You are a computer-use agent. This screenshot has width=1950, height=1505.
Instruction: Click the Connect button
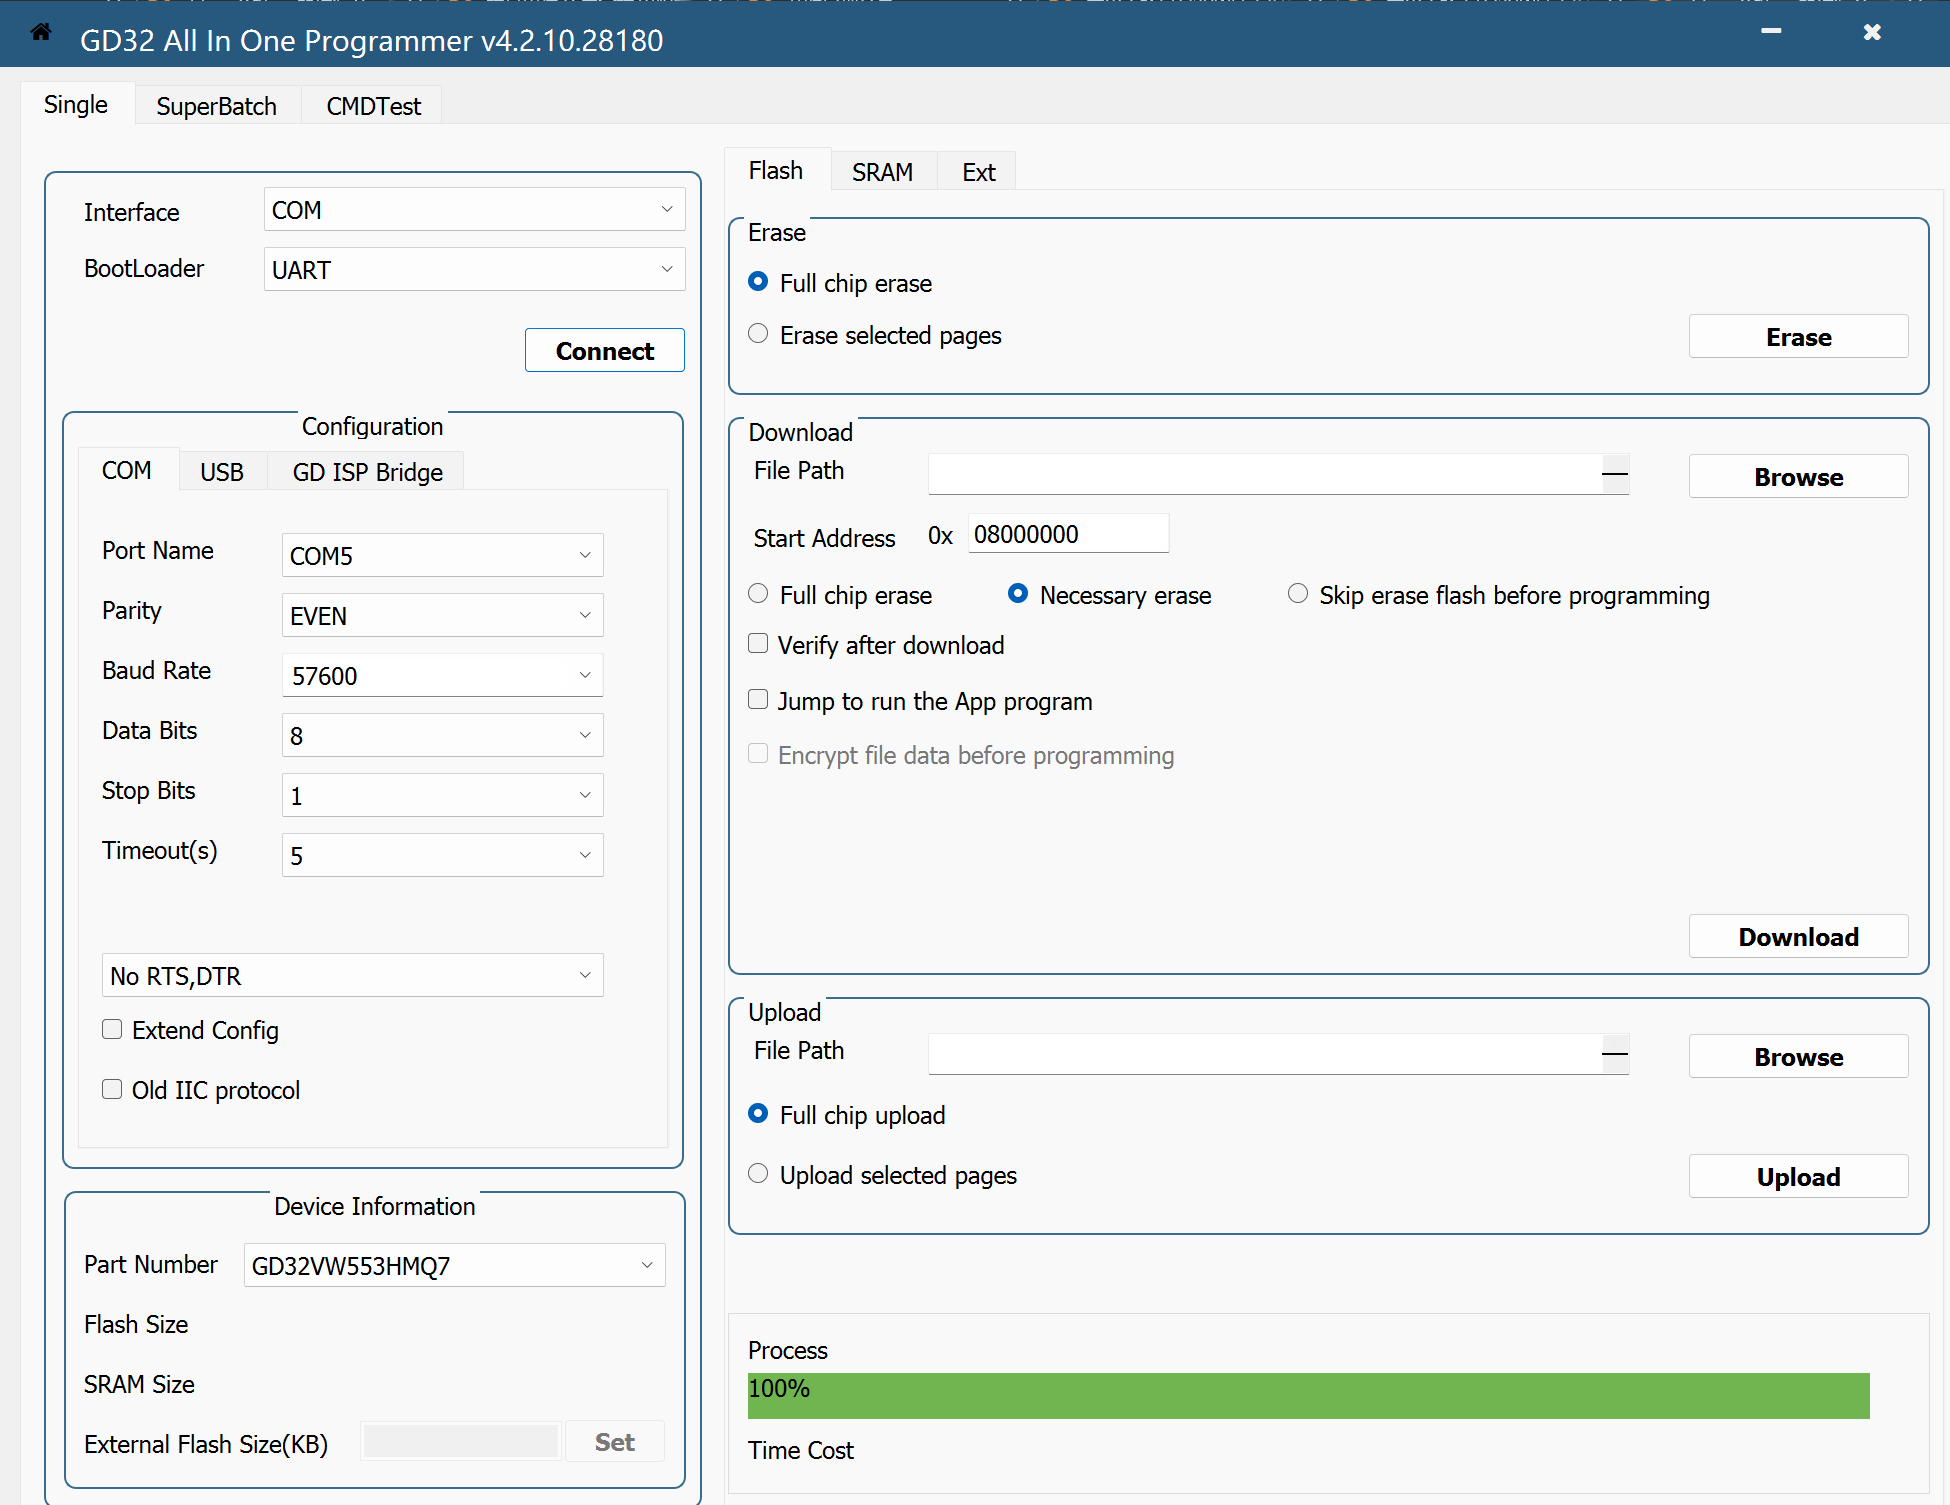605,351
